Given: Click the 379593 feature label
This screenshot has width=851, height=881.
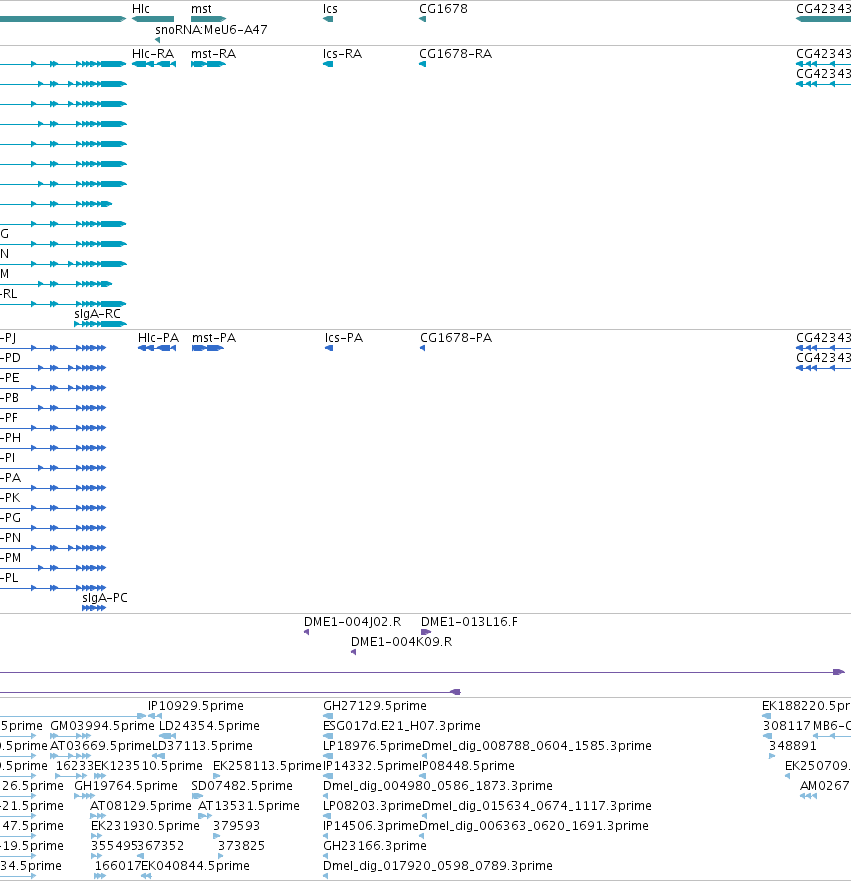Looking at the screenshot, I should tap(236, 826).
